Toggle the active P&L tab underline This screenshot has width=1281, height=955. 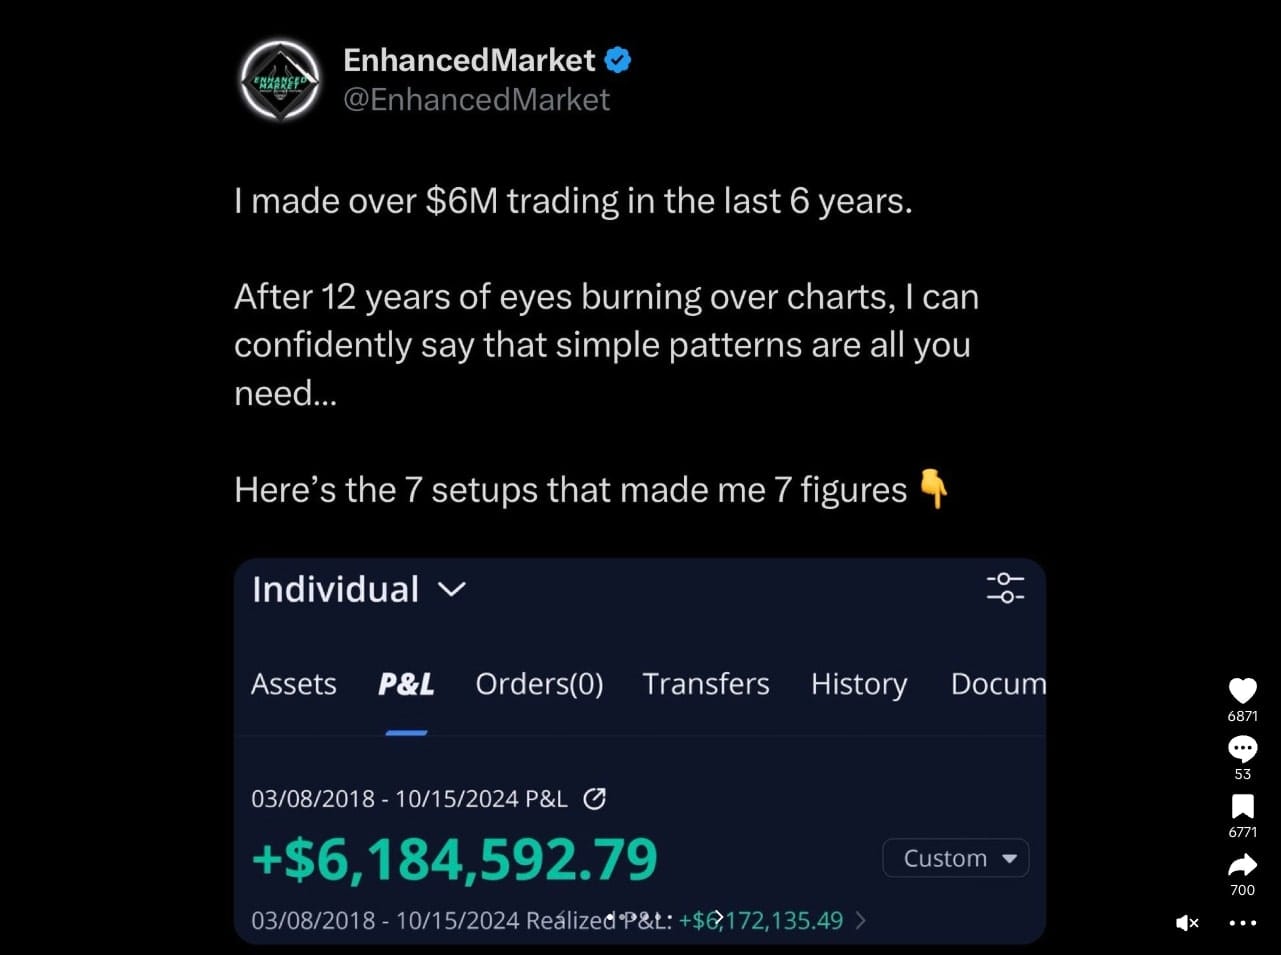pos(406,734)
